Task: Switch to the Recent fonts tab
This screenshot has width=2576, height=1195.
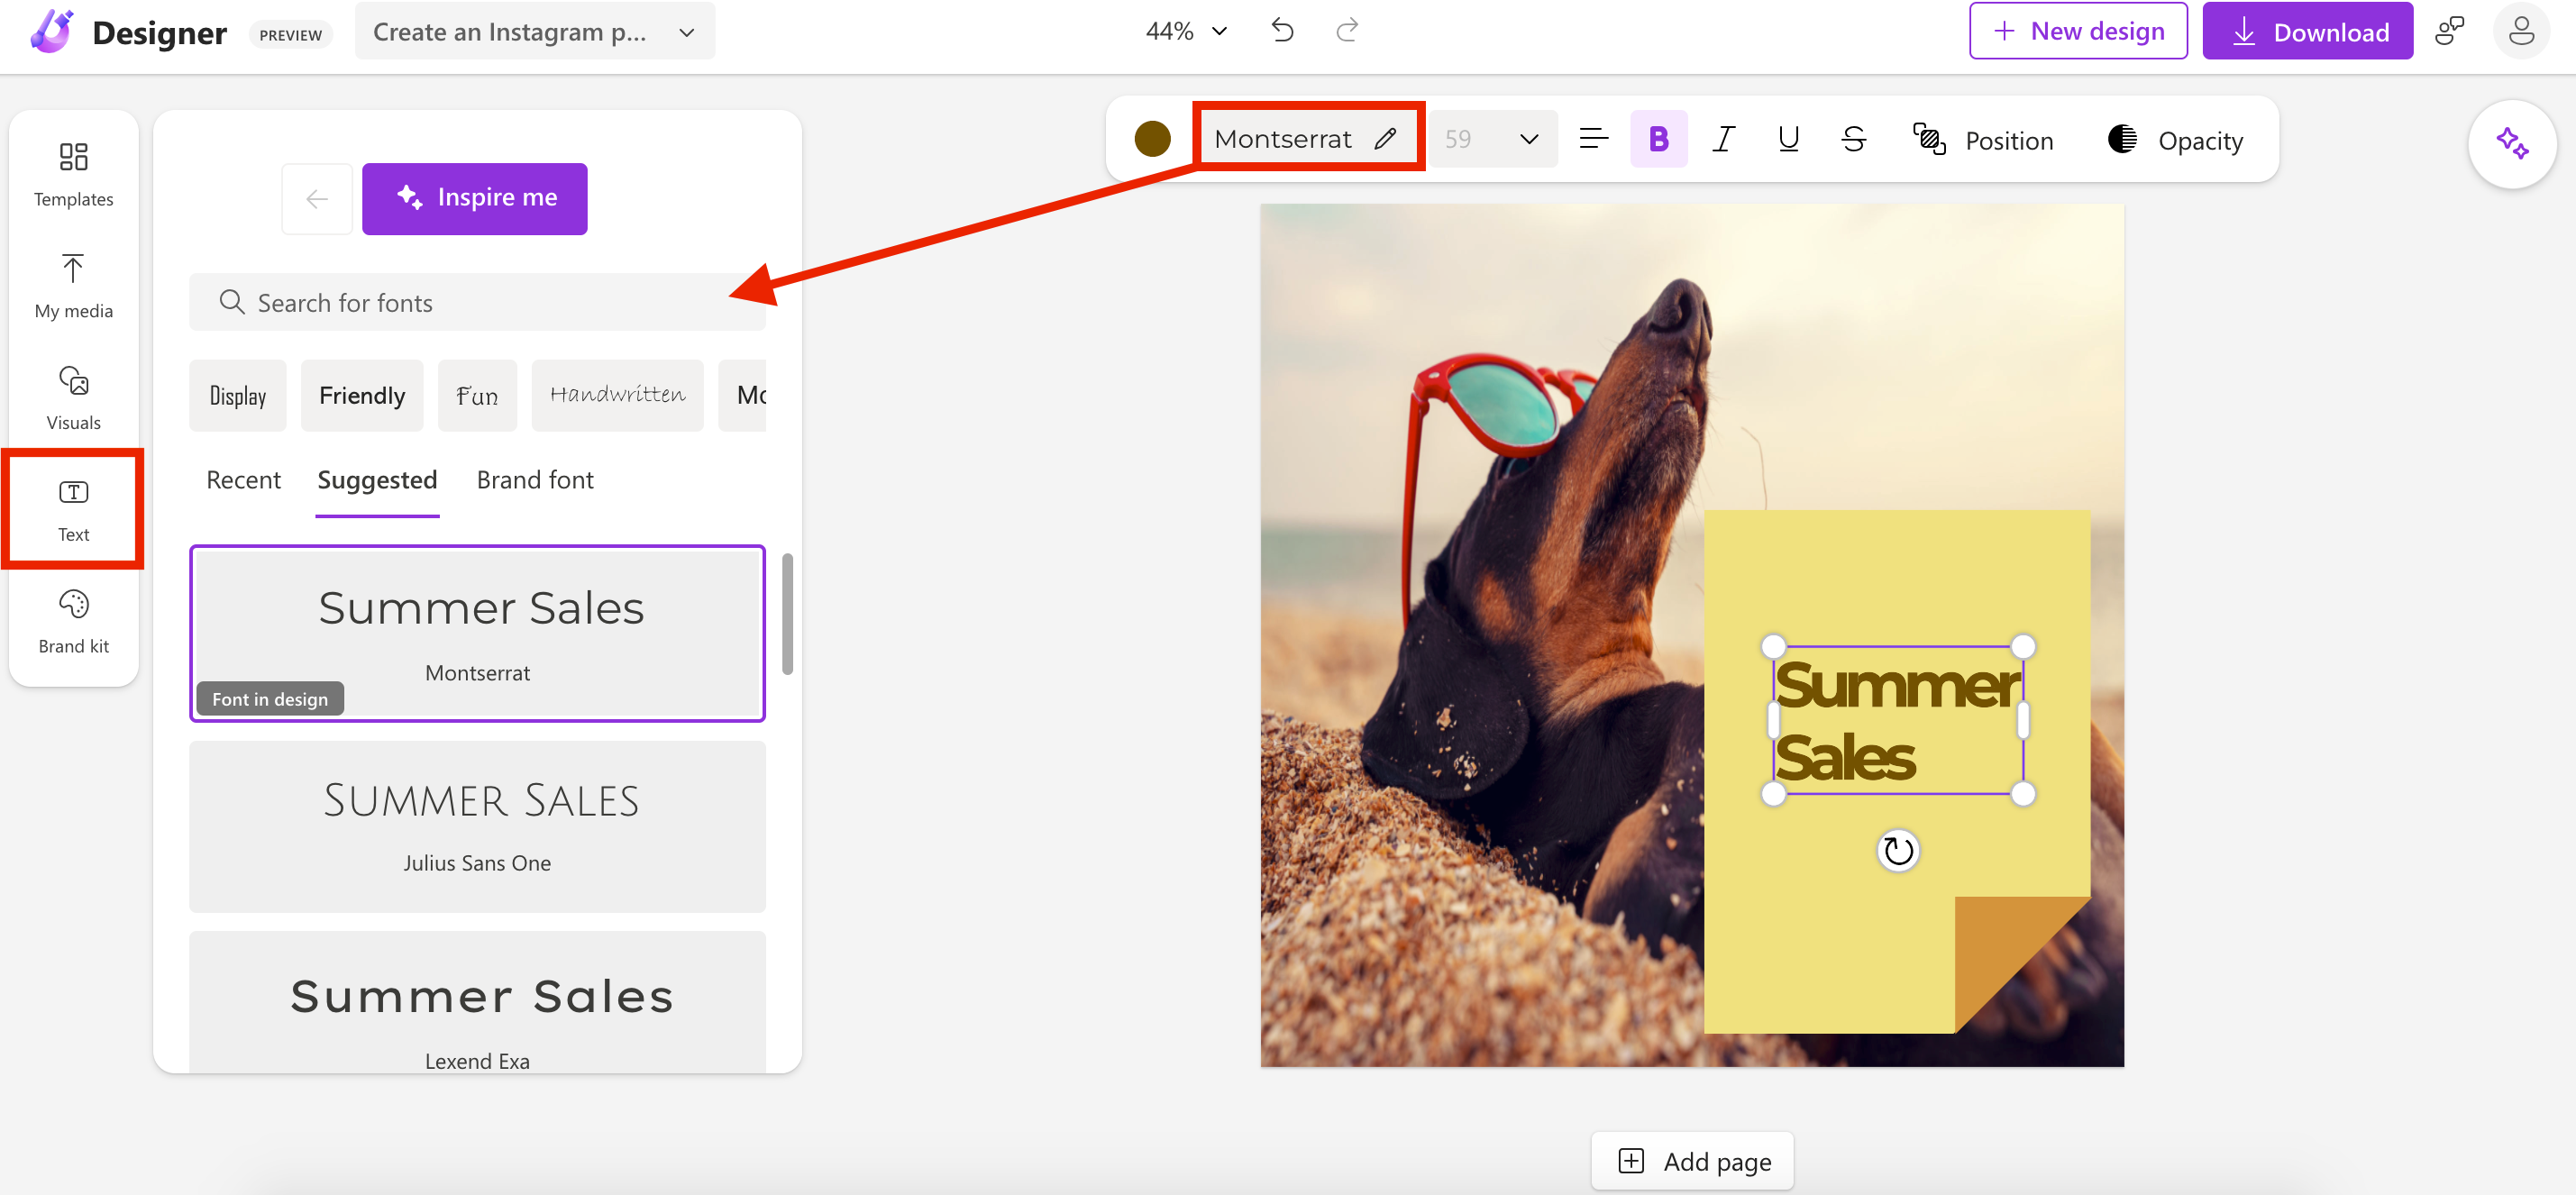Action: pyautogui.click(x=243, y=480)
